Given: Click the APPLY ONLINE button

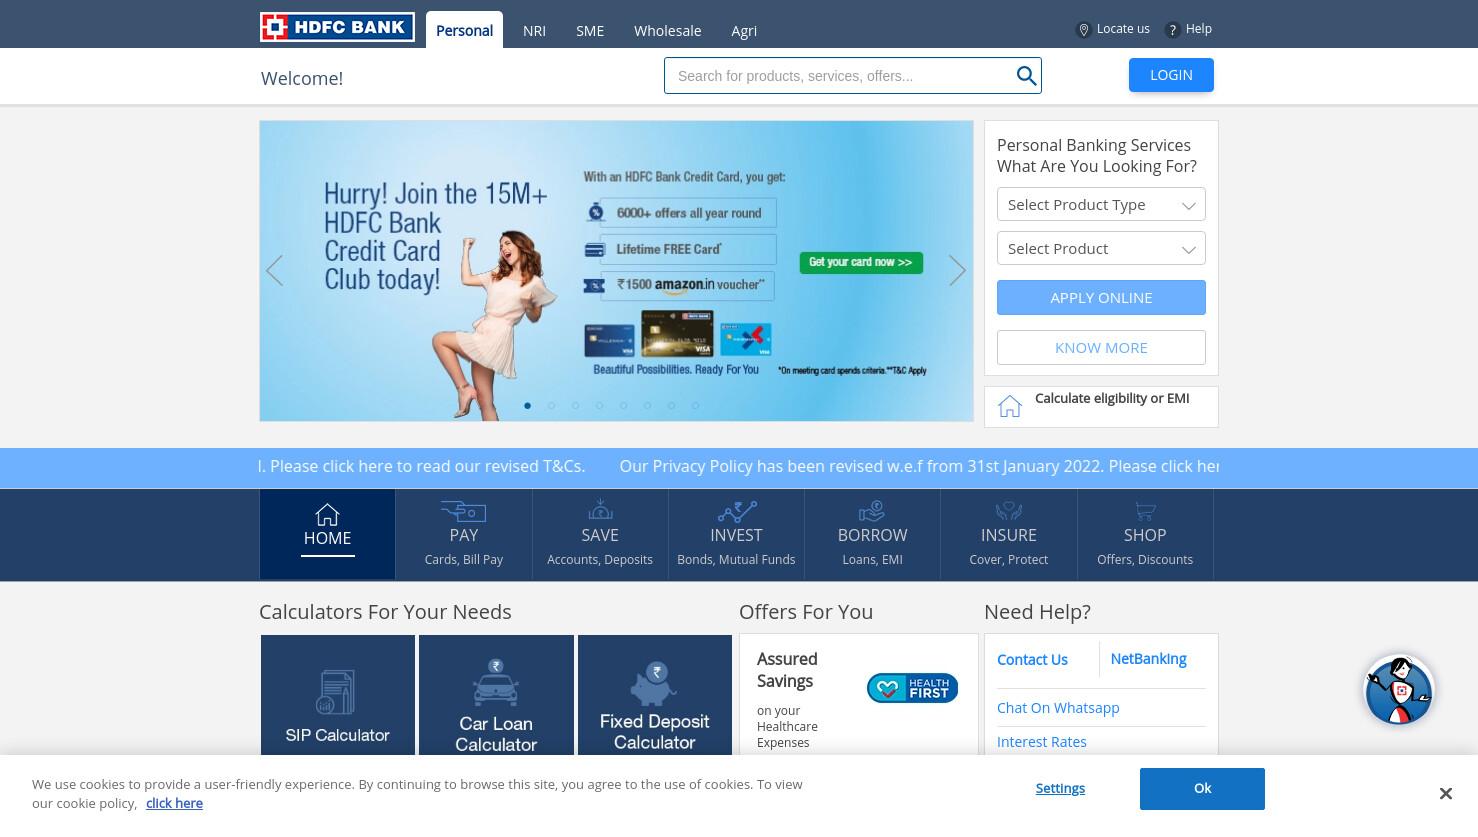Looking at the screenshot, I should pyautogui.click(x=1101, y=298).
